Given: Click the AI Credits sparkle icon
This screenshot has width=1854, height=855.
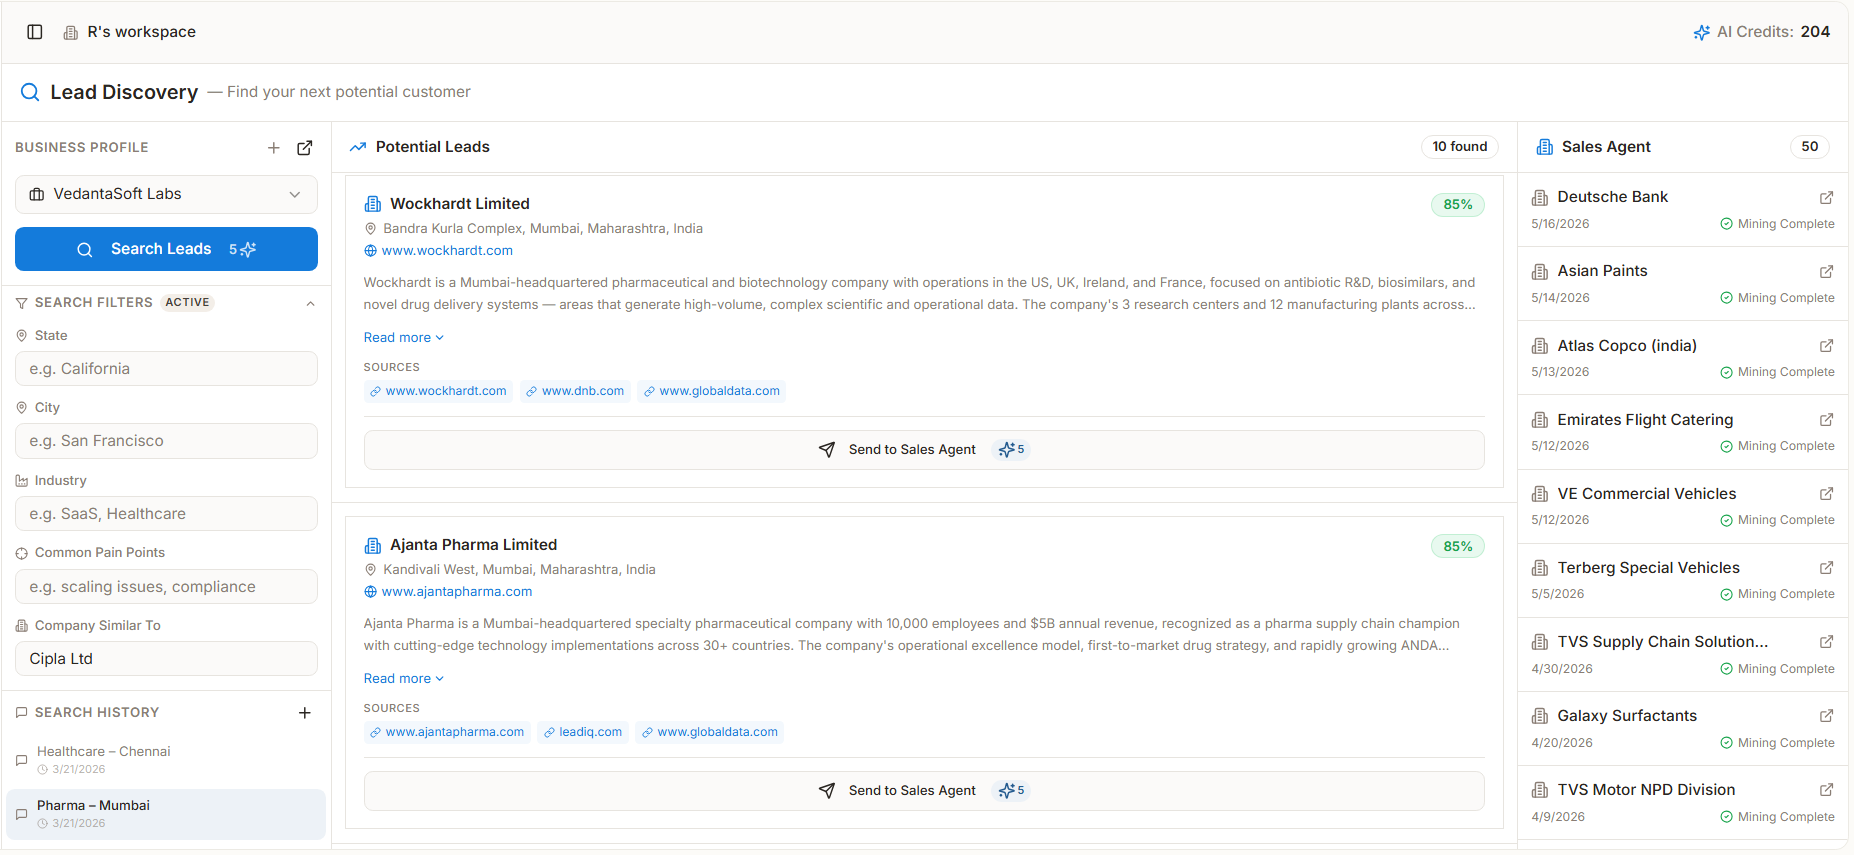Looking at the screenshot, I should (1701, 32).
